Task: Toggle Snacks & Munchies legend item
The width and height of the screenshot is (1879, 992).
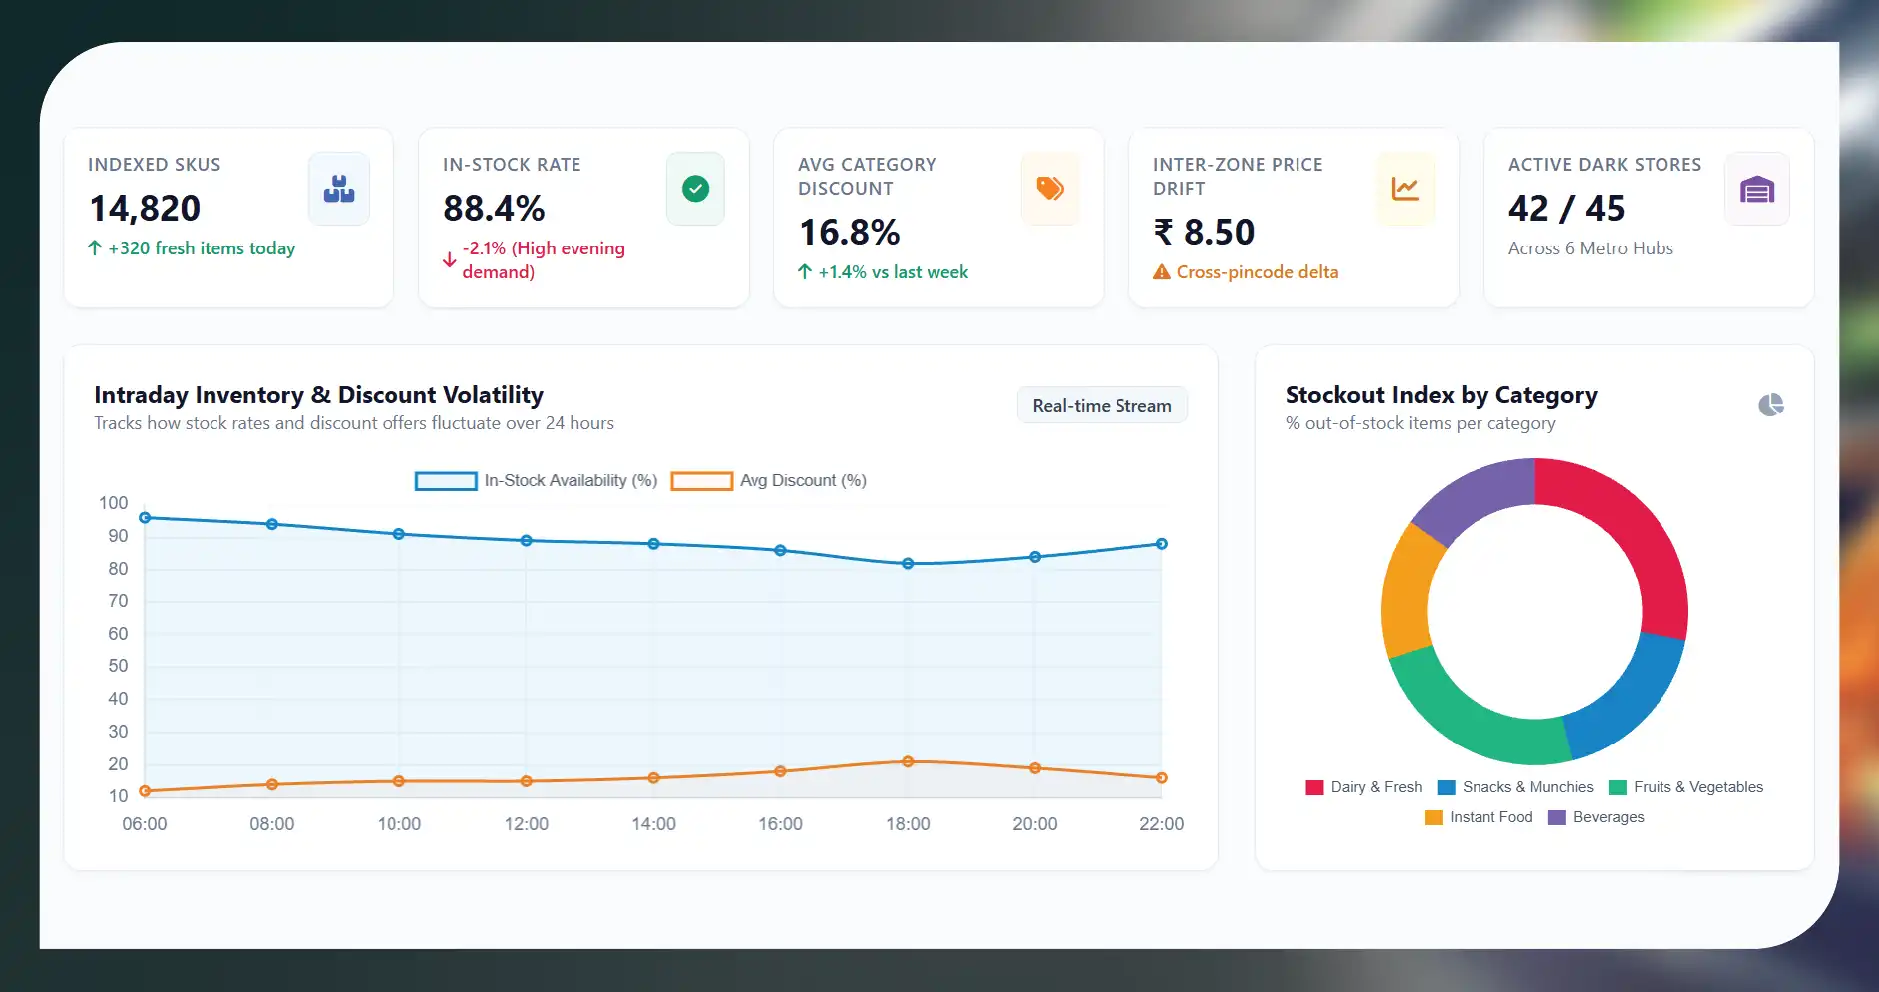Action: click(x=1516, y=787)
